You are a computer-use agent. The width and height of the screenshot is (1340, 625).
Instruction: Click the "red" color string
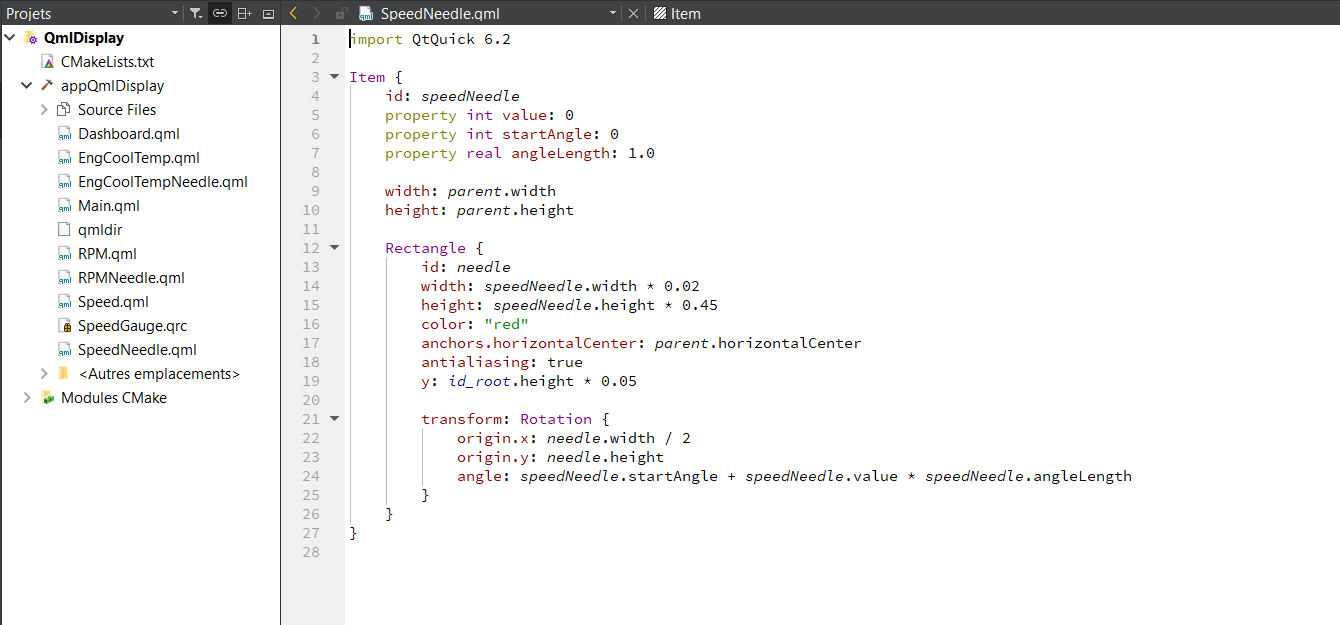[x=505, y=324]
